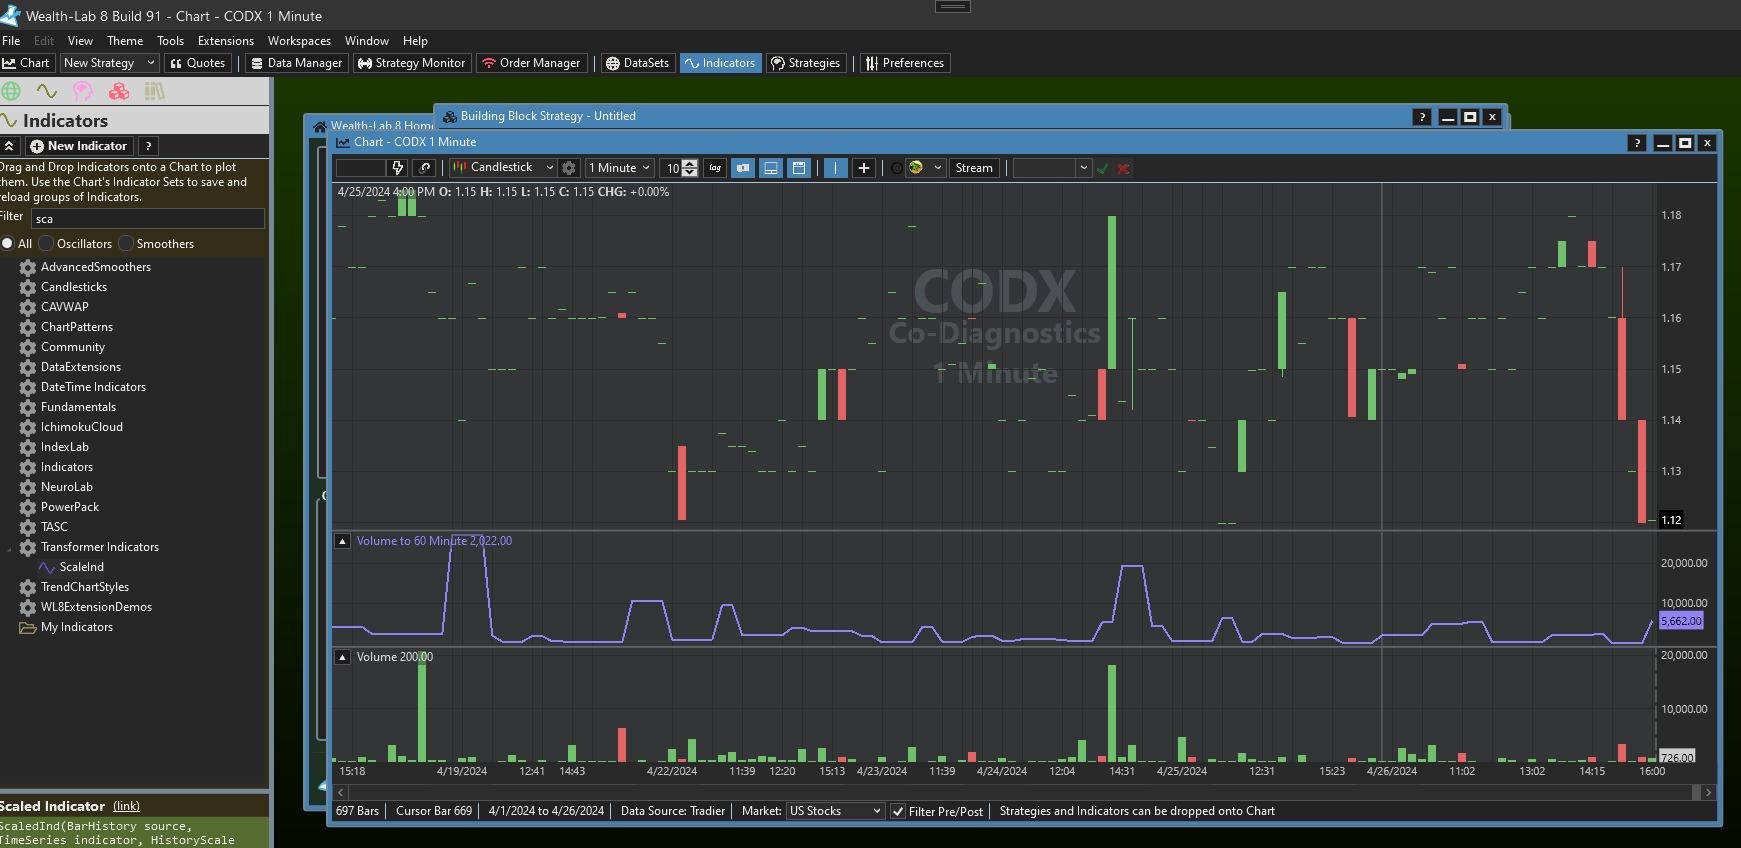
Task: Click the New Indicator button
Action: coord(79,146)
